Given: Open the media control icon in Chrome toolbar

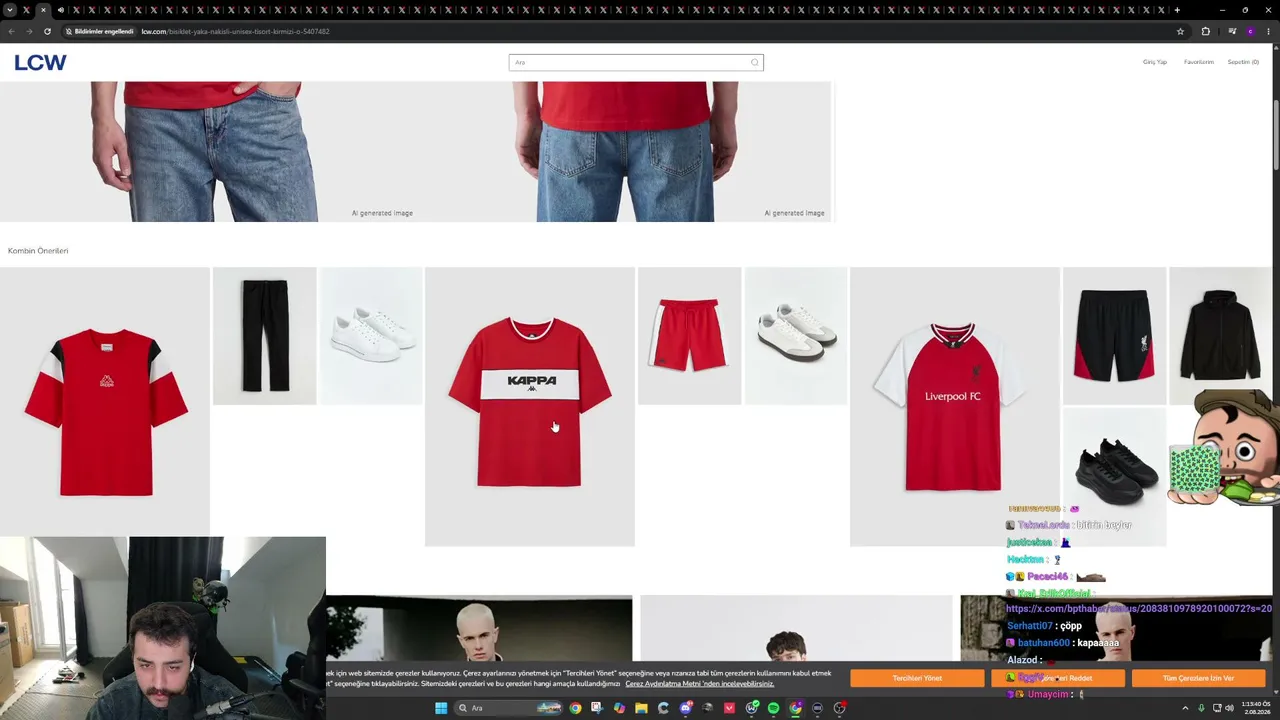Looking at the screenshot, I should 1232,31.
